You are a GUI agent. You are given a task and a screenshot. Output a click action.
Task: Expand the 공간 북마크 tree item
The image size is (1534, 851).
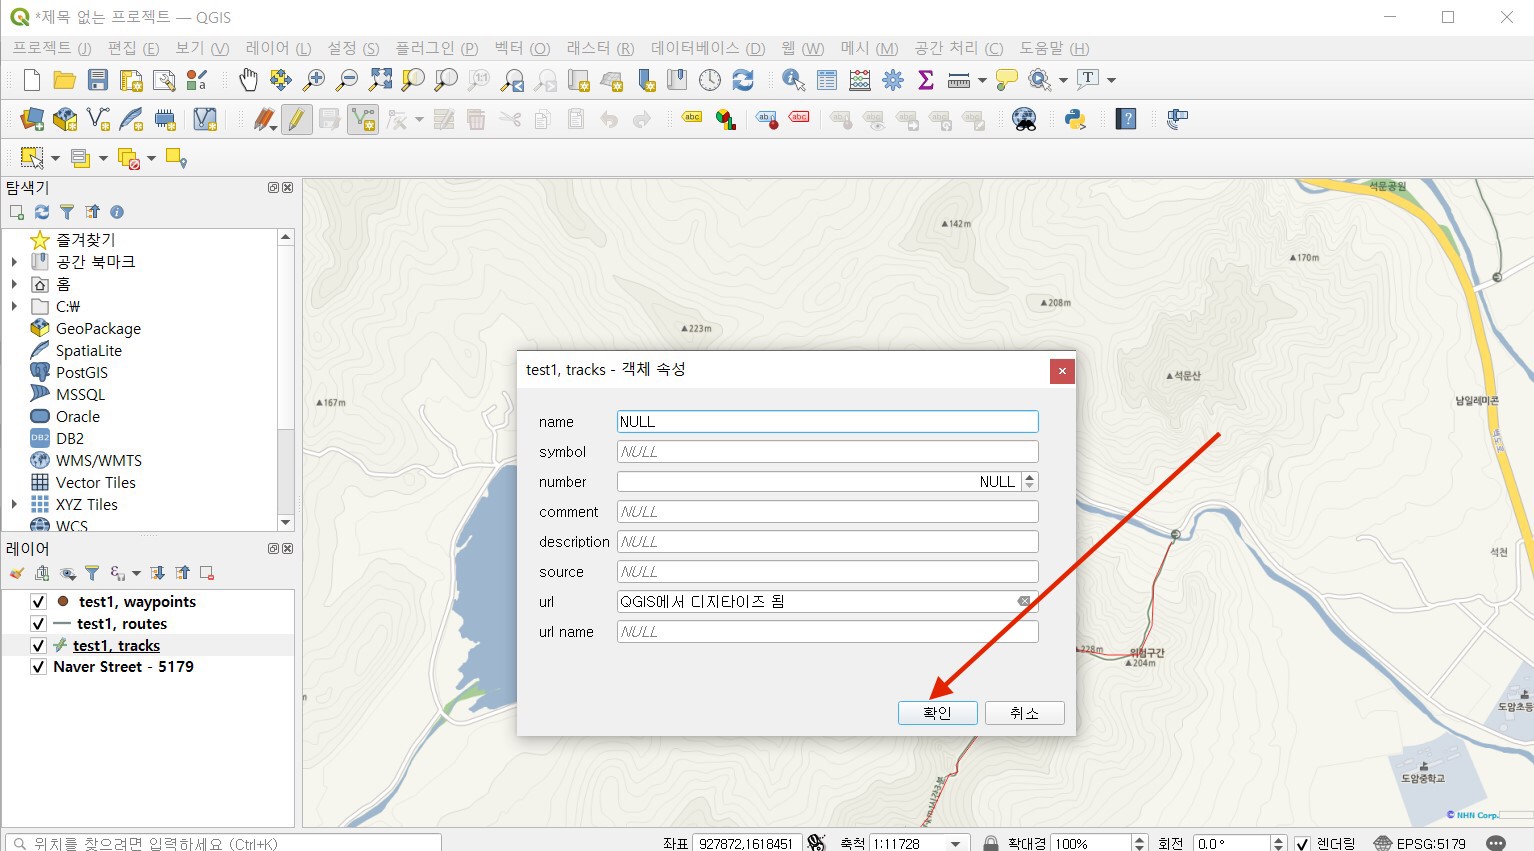pos(14,262)
